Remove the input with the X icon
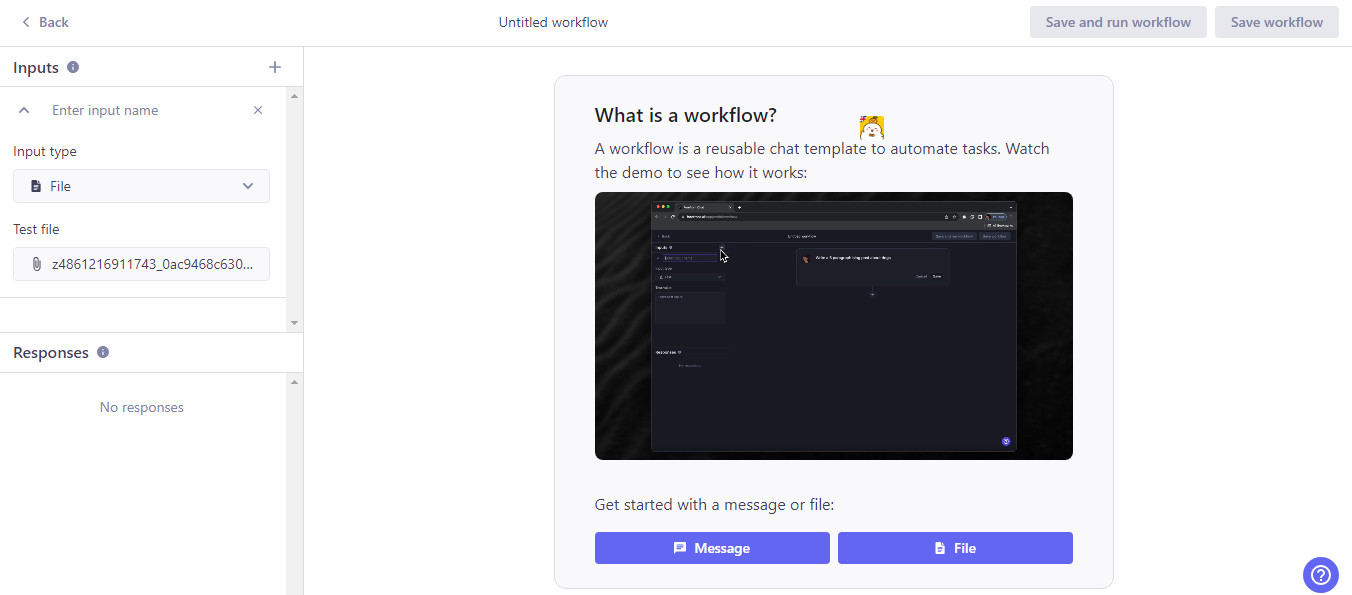 click(x=258, y=110)
